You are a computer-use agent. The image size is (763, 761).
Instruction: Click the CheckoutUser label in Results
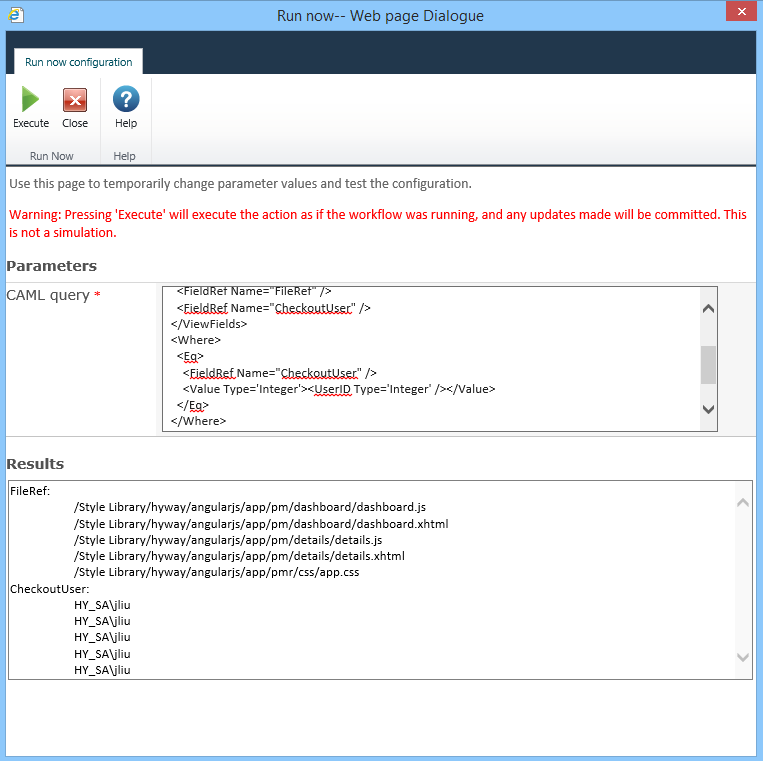point(49,589)
